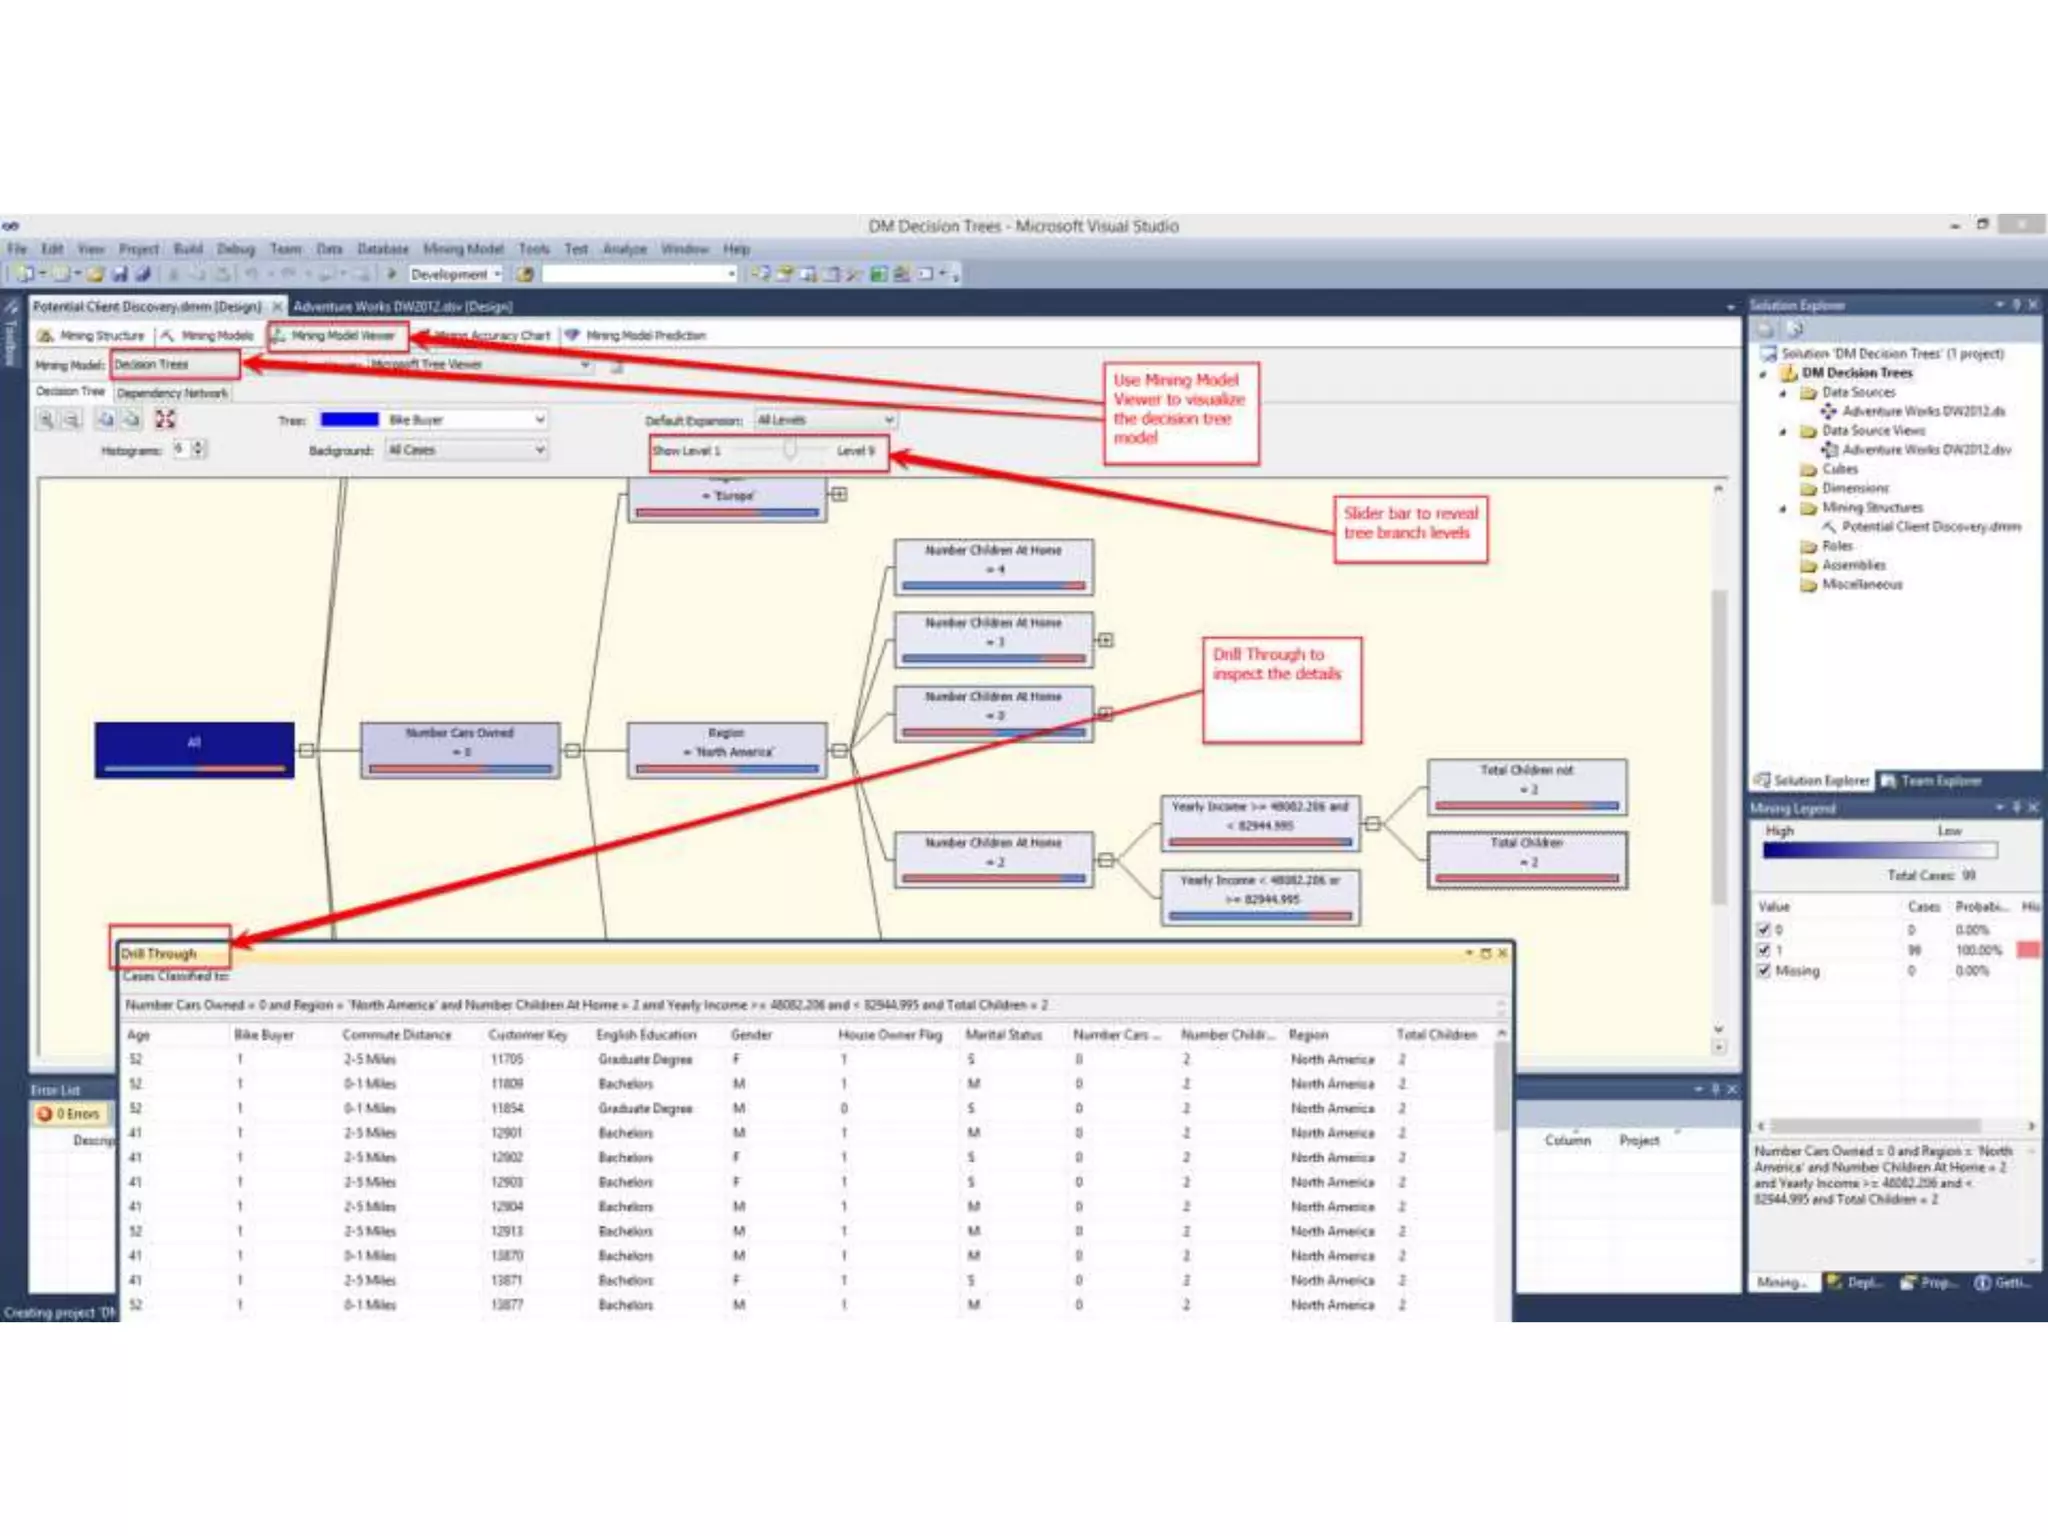
Task: Open the Mining Model menu
Action: pos(463,249)
